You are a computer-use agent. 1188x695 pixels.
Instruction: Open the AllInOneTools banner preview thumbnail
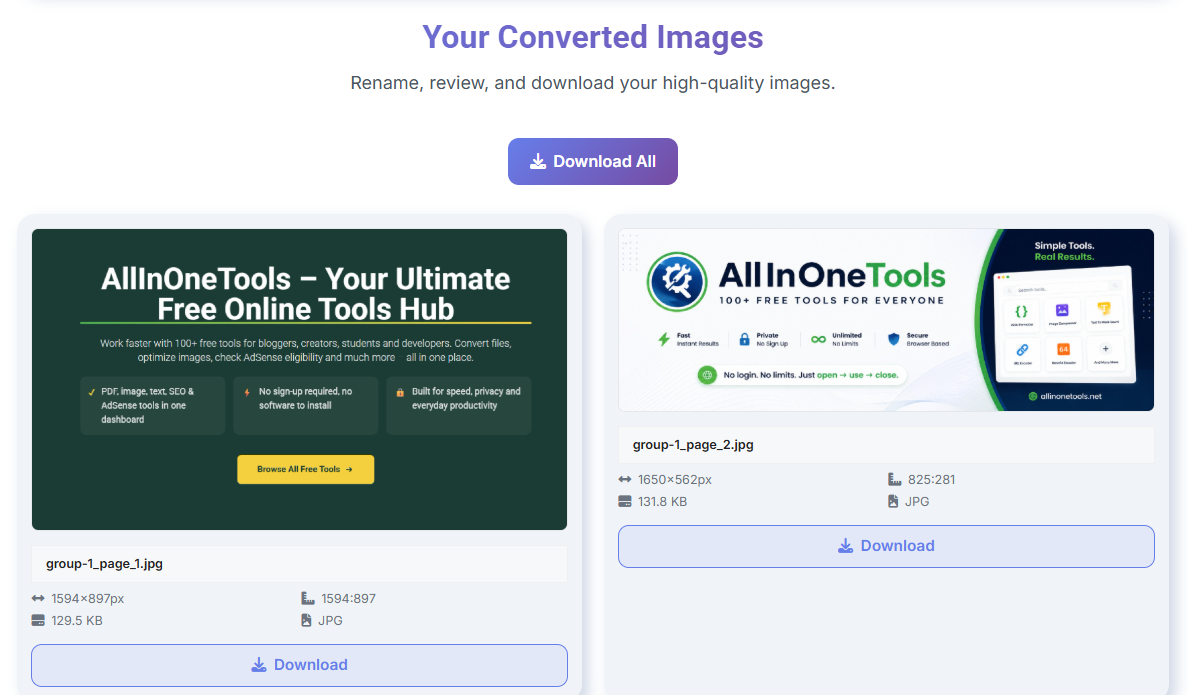pyautogui.click(x=886, y=320)
